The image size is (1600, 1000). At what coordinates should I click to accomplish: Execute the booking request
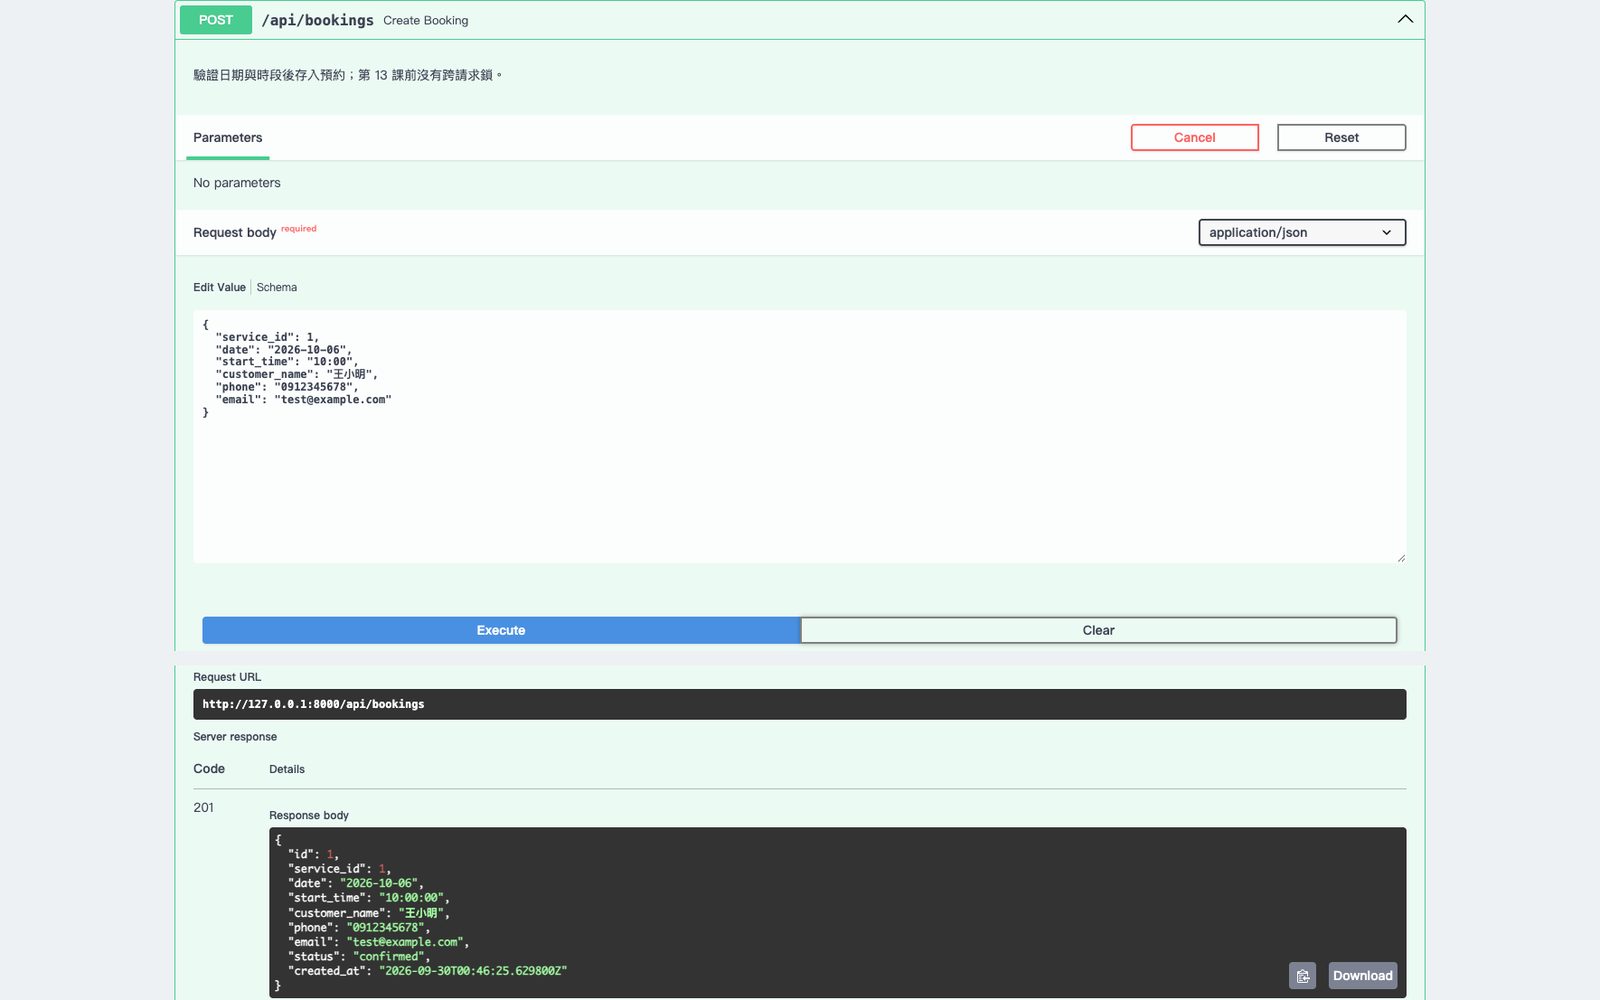point(501,630)
